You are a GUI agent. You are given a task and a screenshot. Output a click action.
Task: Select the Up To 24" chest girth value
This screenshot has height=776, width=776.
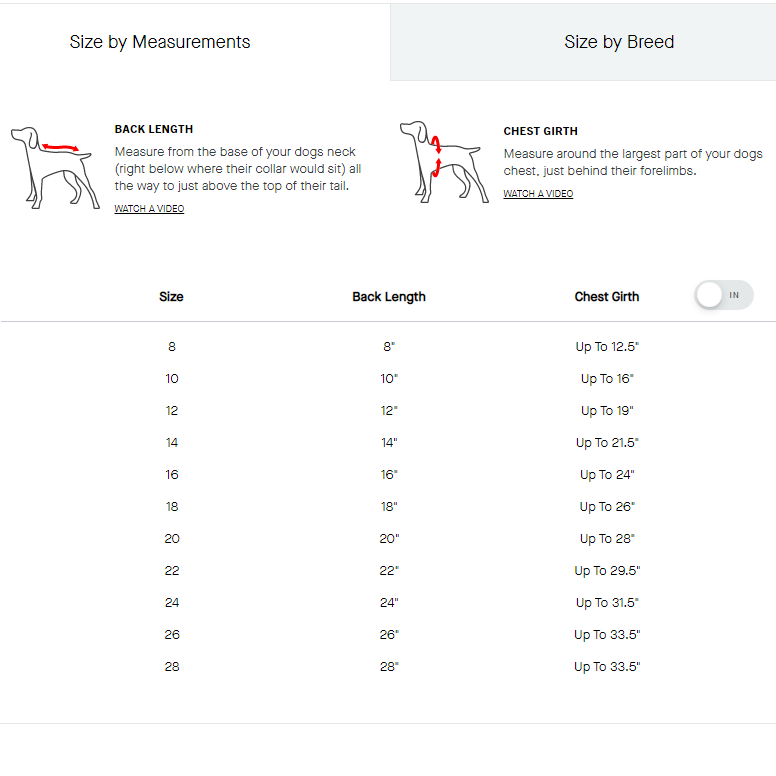[607, 475]
